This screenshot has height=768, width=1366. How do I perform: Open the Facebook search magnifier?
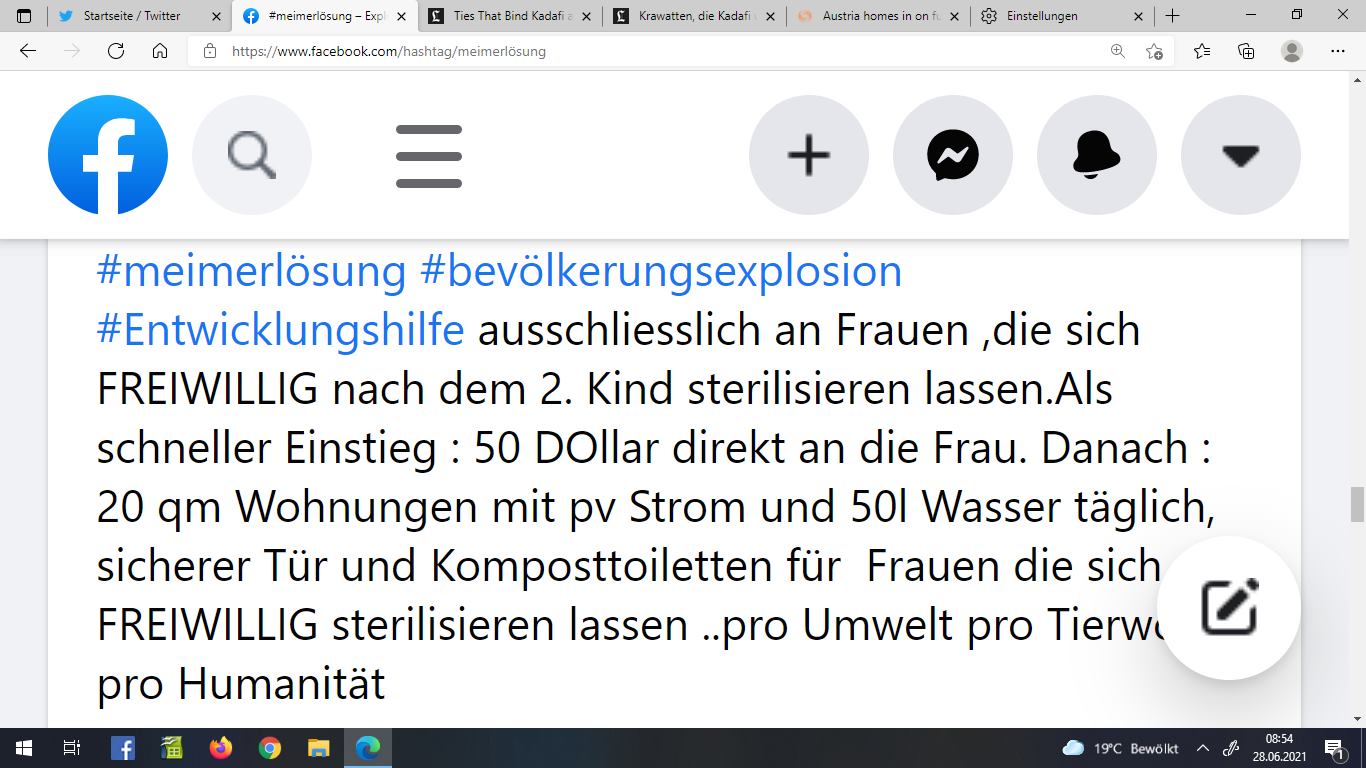[x=252, y=155]
